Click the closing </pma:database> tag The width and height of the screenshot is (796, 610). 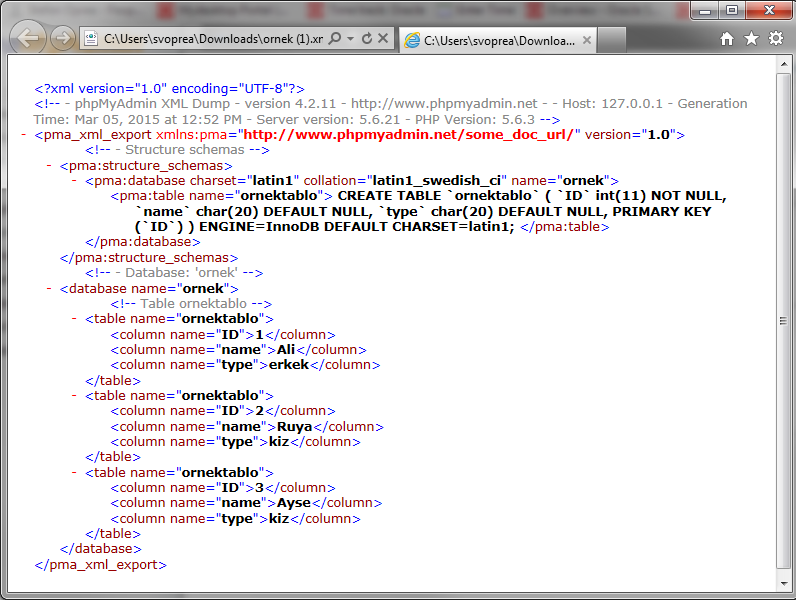coord(143,242)
